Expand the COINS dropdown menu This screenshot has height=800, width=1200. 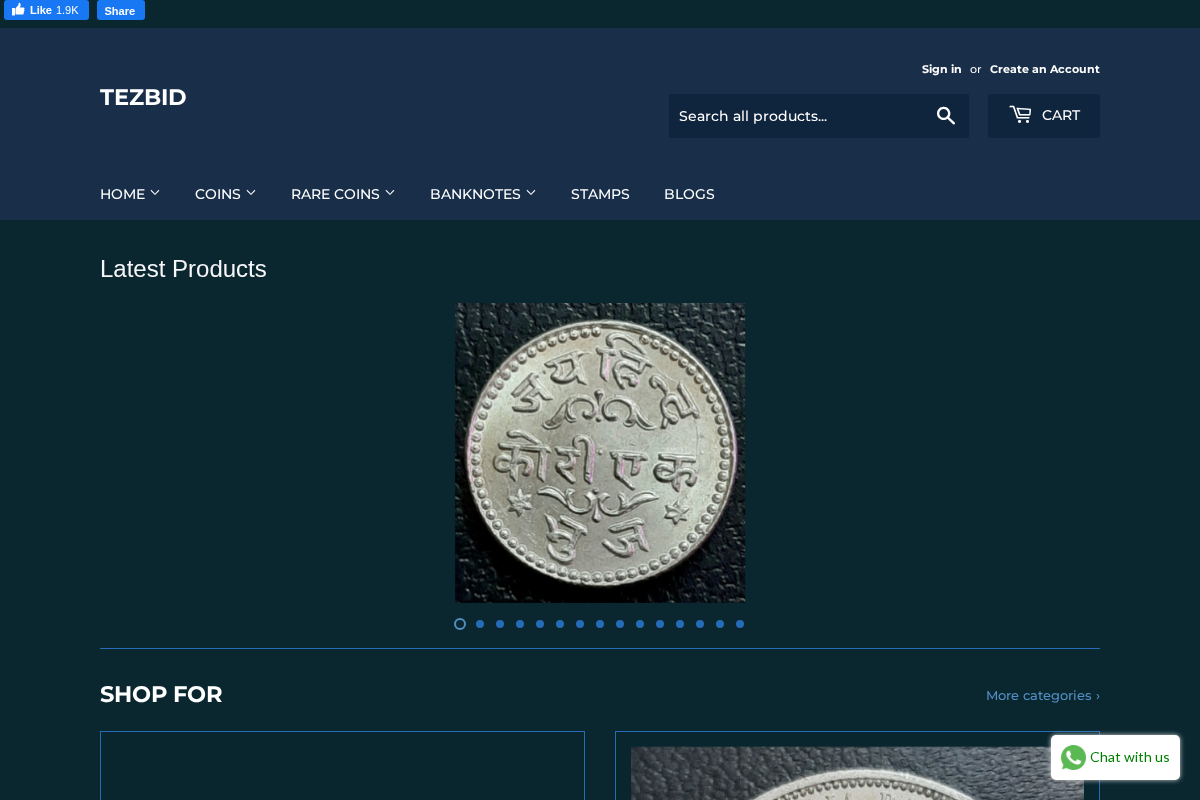point(225,194)
